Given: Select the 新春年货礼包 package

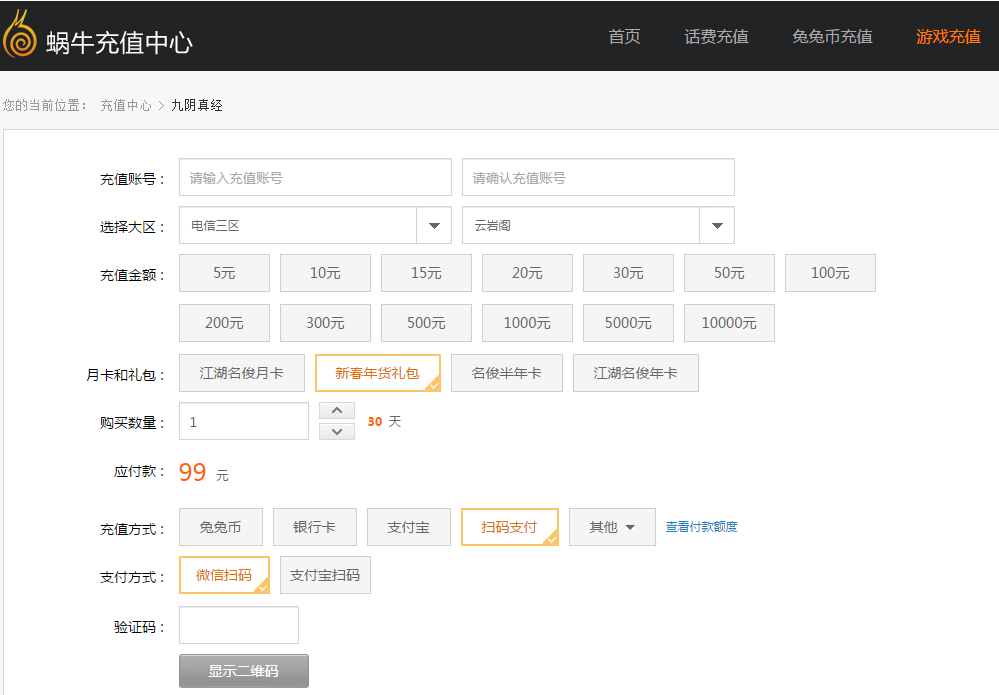Looking at the screenshot, I should tap(377, 373).
